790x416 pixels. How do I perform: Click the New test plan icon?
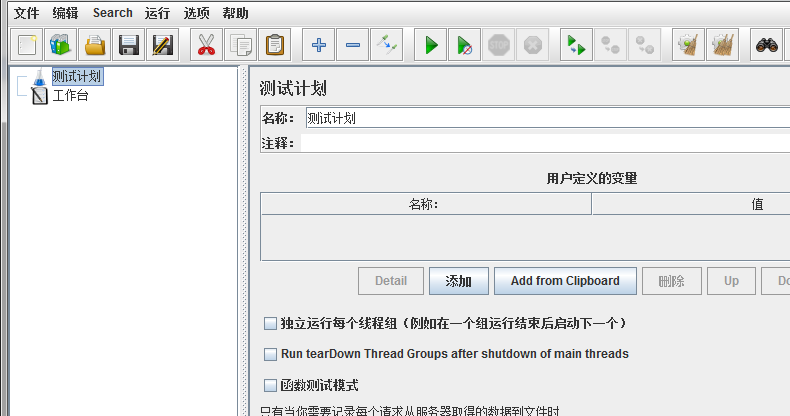(x=27, y=45)
